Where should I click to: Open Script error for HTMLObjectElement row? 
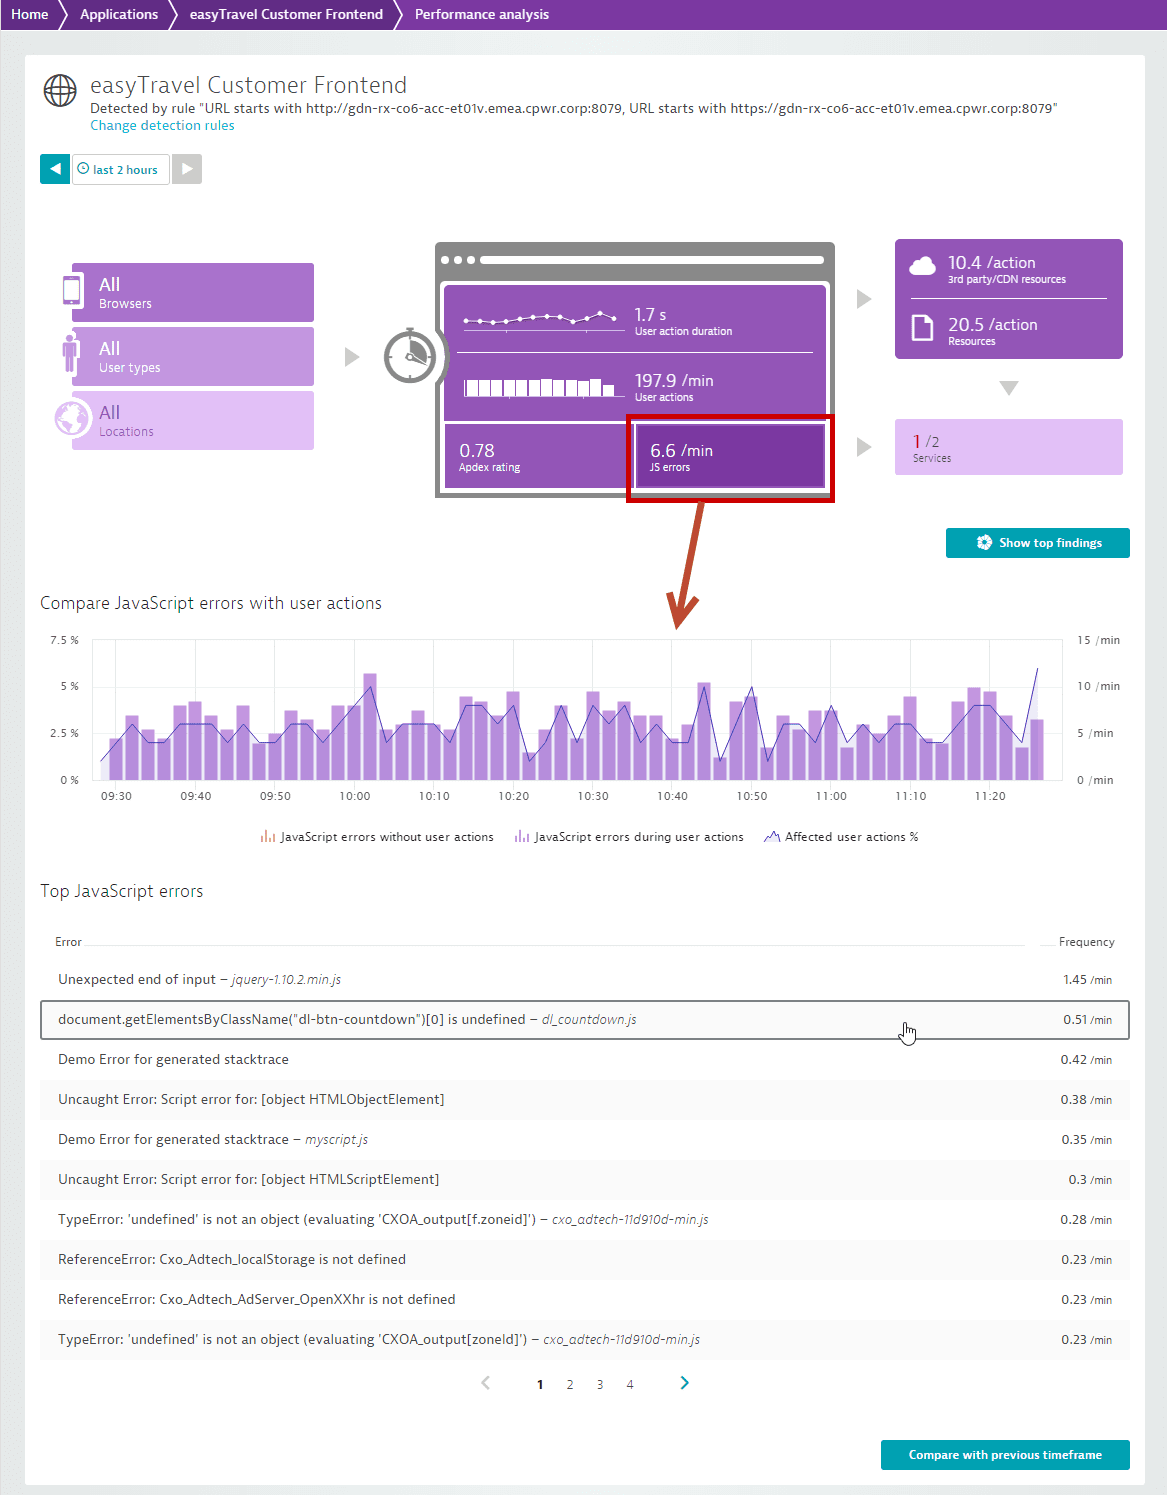(x=585, y=1100)
